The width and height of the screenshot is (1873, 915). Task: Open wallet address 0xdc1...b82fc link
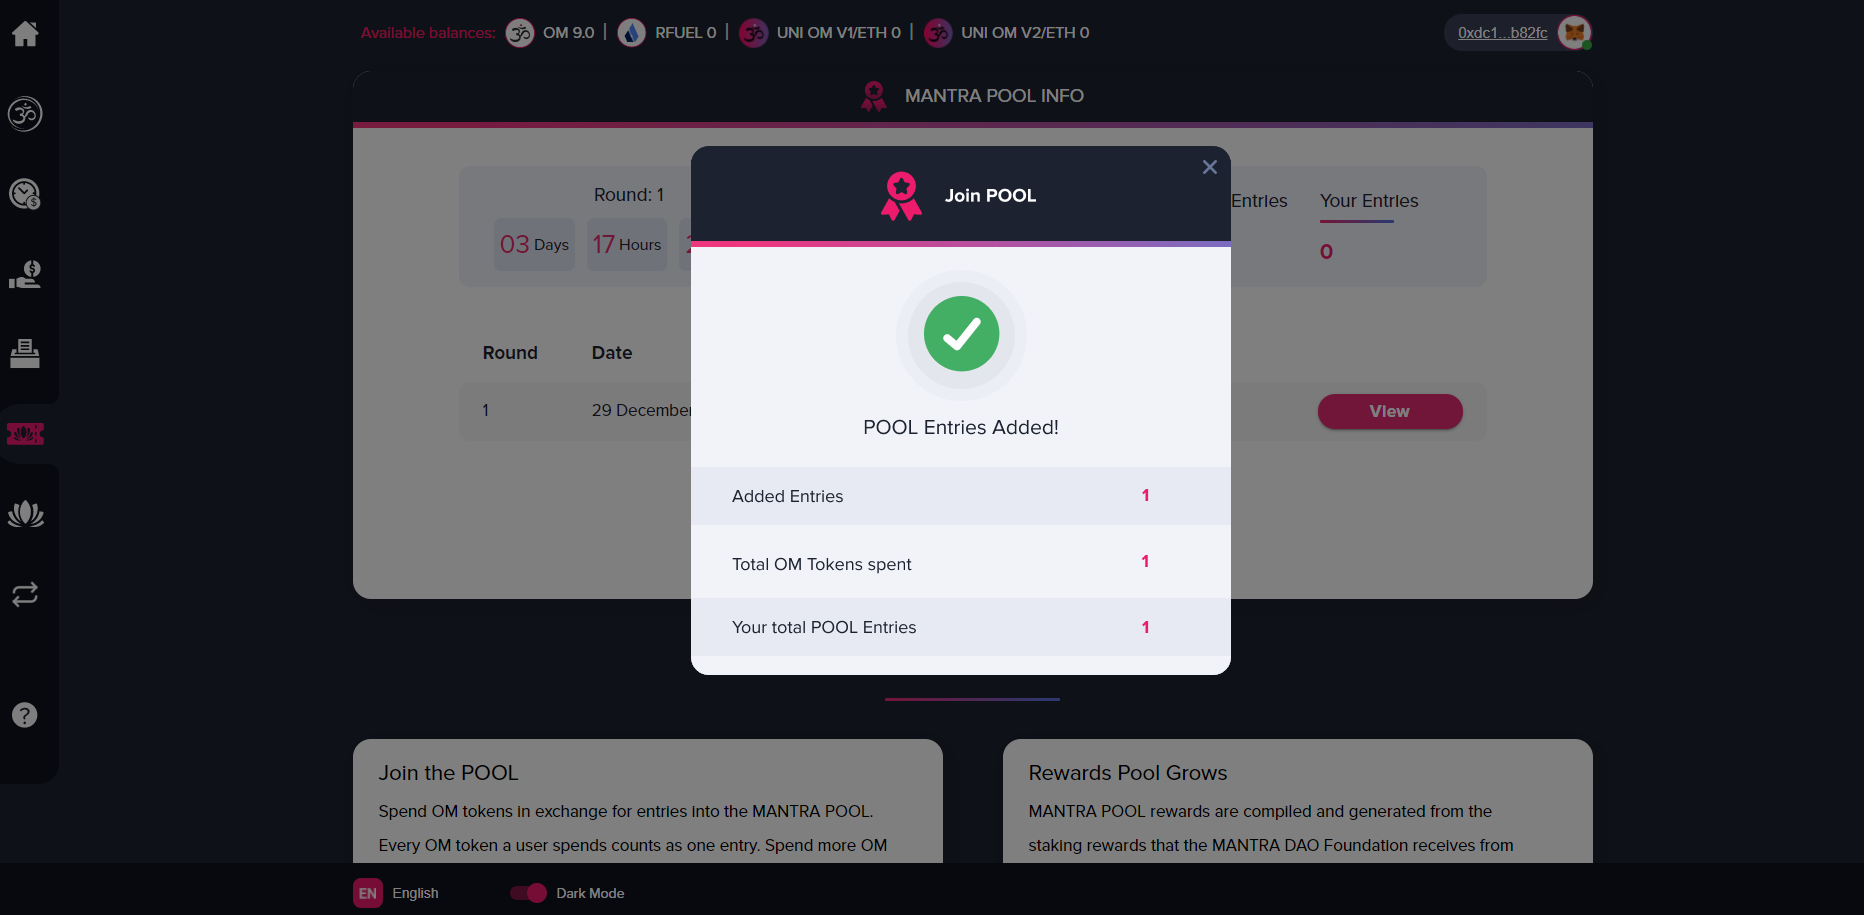pos(1502,33)
